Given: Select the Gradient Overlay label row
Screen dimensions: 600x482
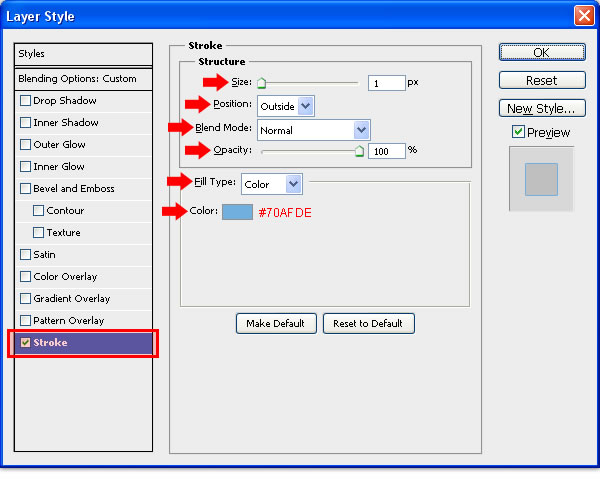Looking at the screenshot, I should pyautogui.click(x=72, y=299).
